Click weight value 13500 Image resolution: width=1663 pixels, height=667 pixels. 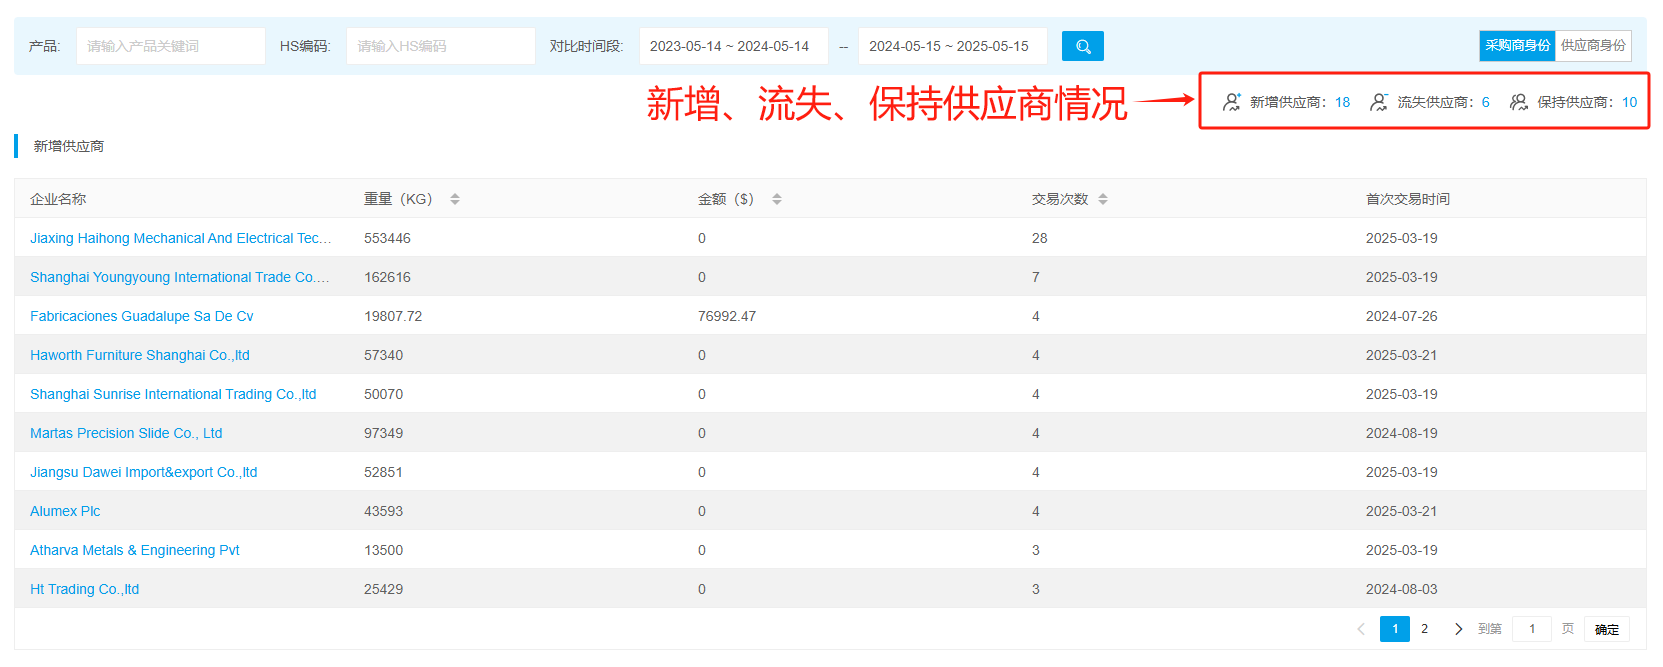click(x=383, y=550)
